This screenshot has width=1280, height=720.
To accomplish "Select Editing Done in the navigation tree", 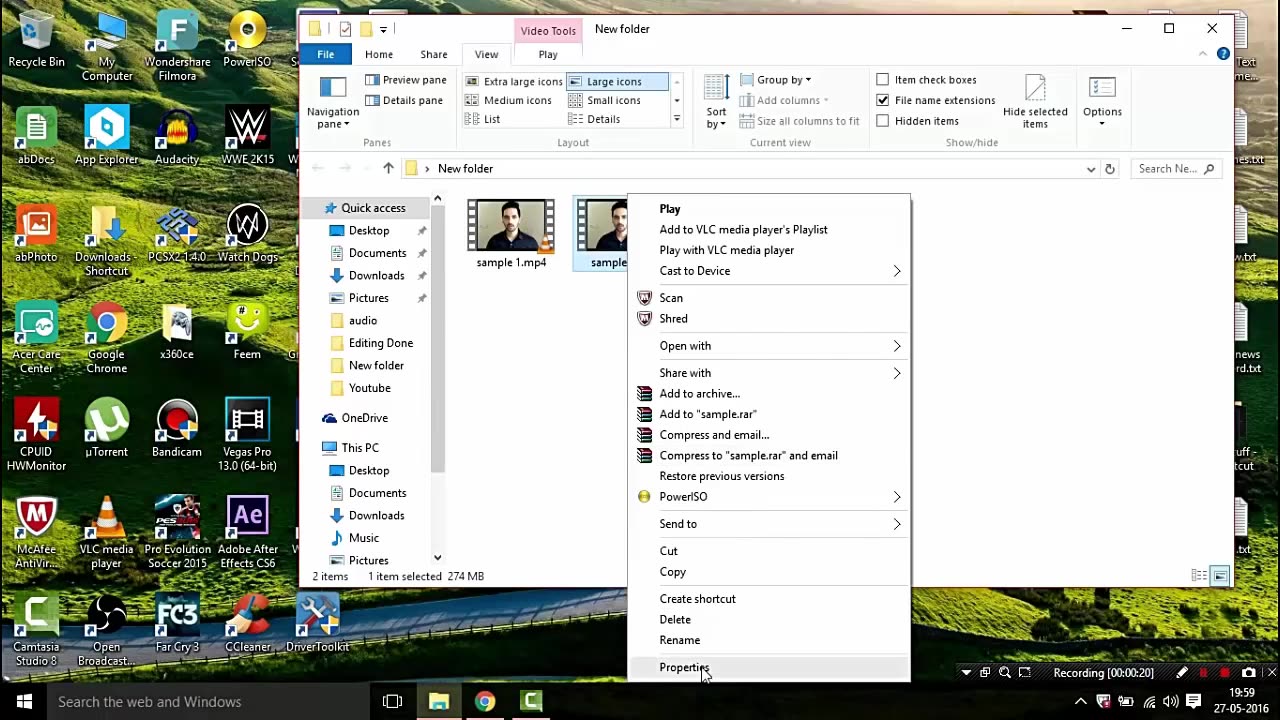I will (381, 343).
